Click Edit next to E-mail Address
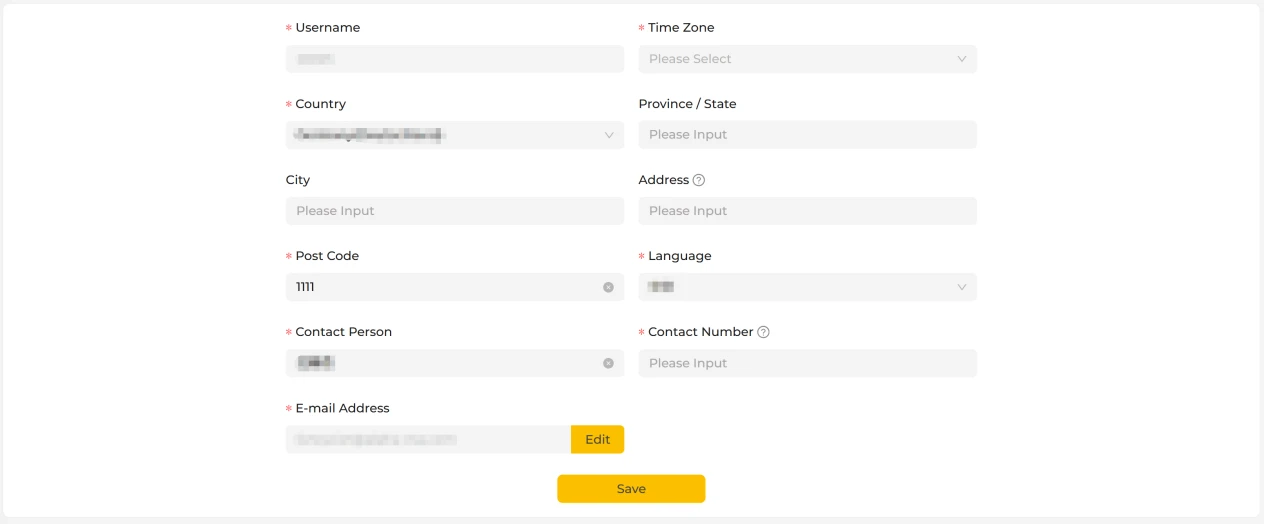Image resolution: width=1264 pixels, height=524 pixels. click(597, 439)
